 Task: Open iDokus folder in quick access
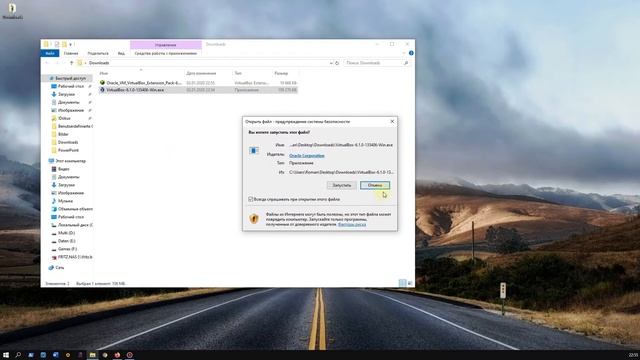point(64,118)
